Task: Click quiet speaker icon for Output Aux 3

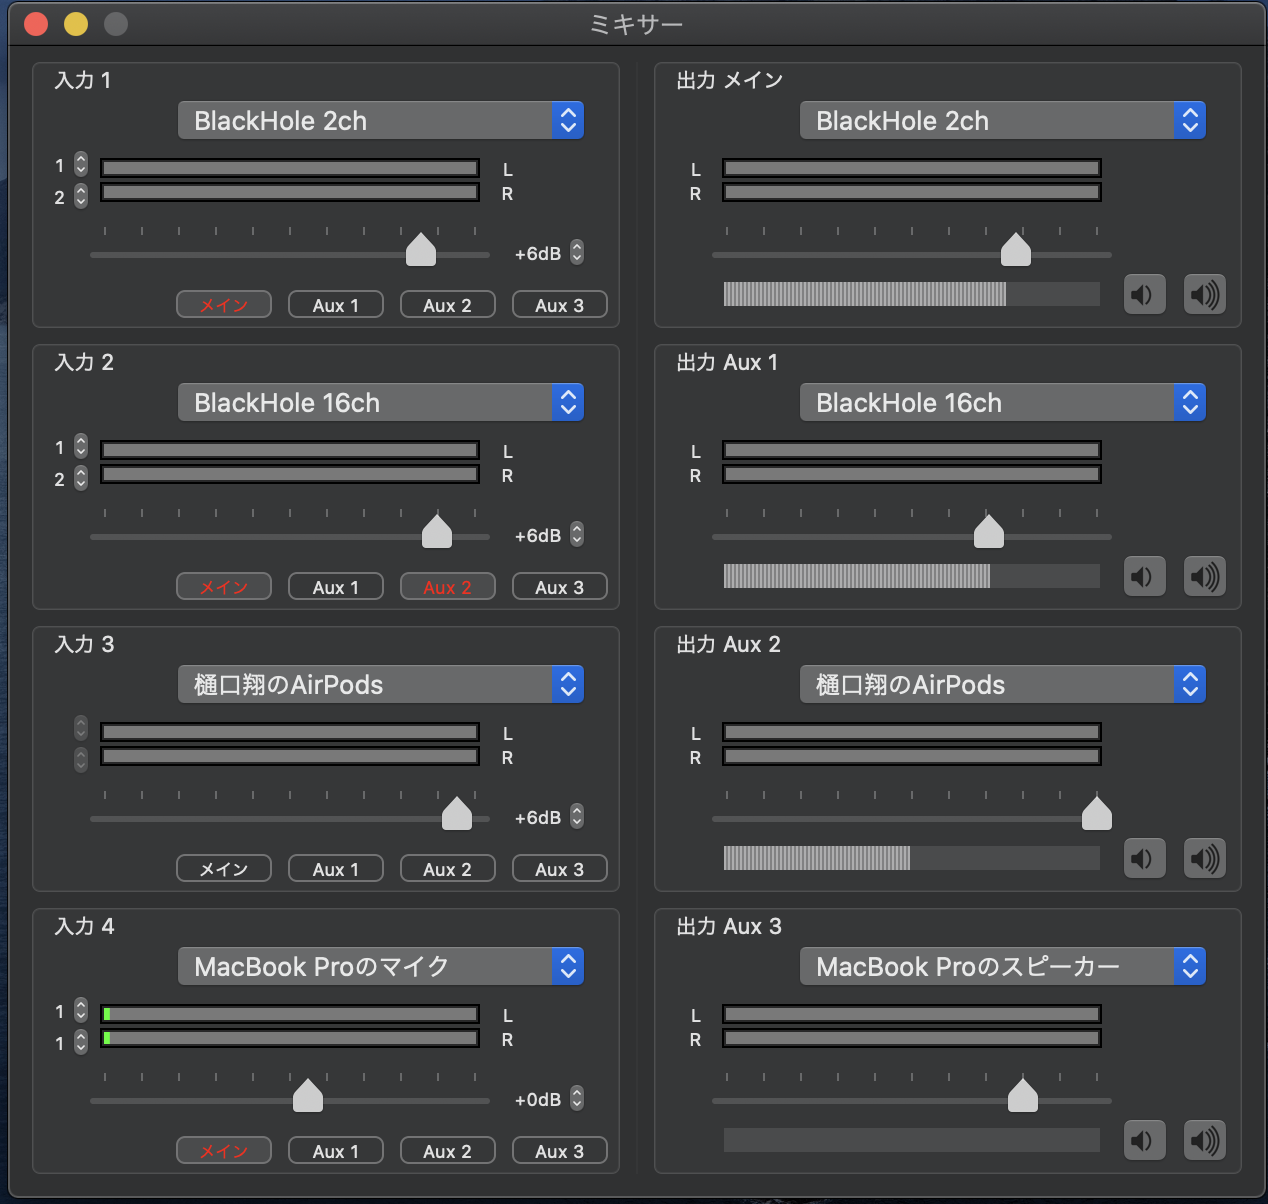Action: tap(1145, 1141)
